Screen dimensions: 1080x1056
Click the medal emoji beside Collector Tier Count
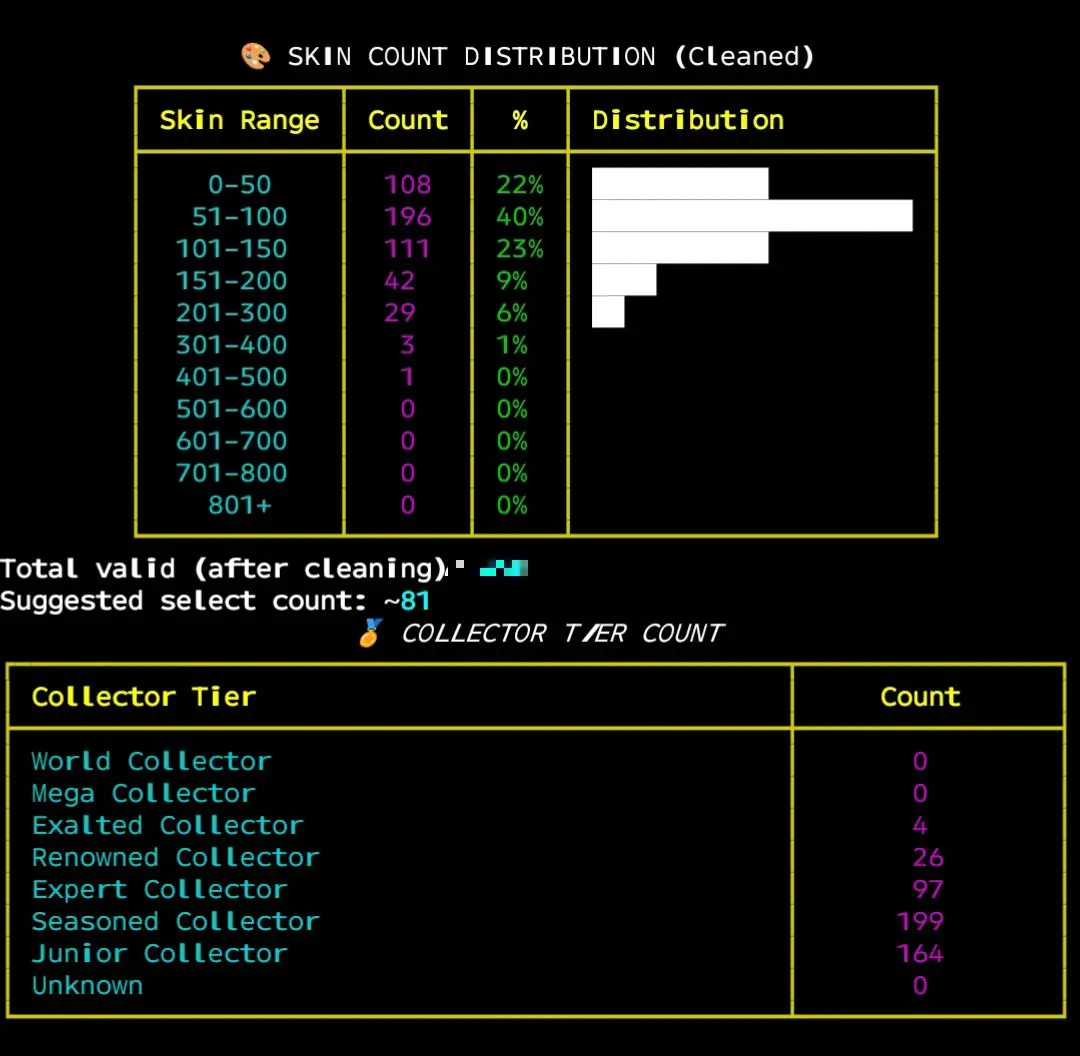371,632
